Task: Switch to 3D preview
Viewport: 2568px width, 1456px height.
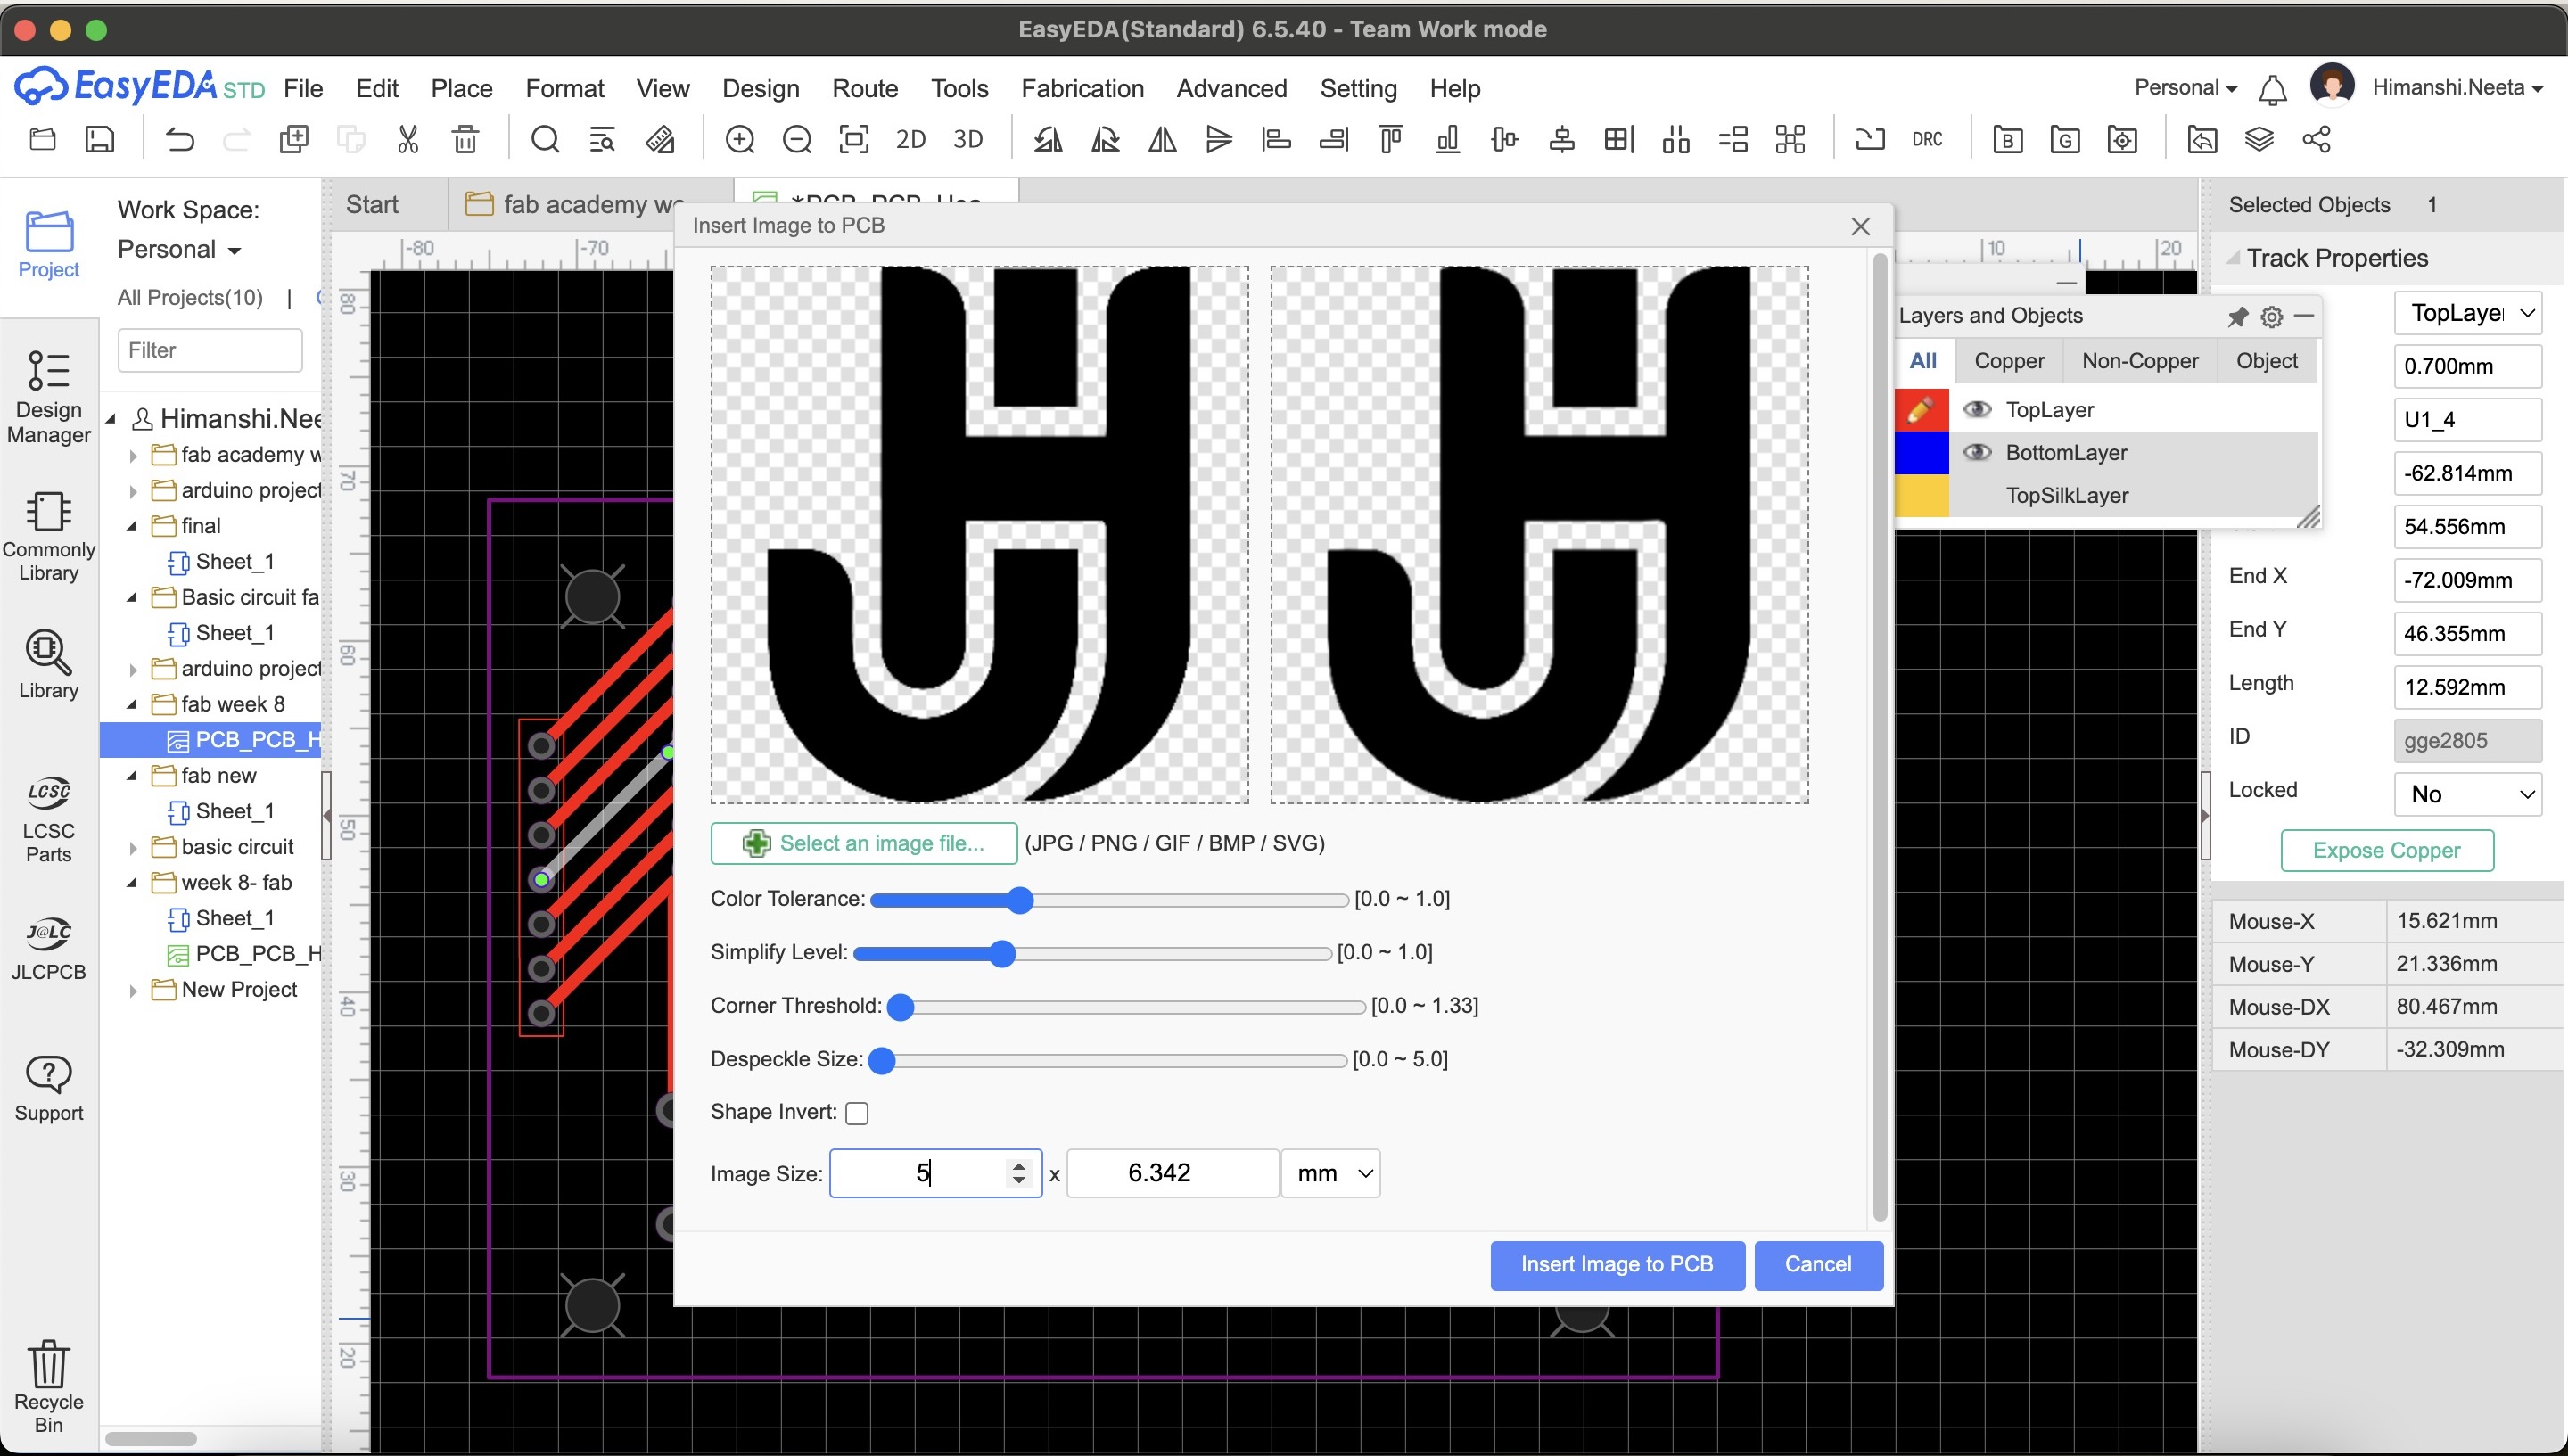Action: (968, 139)
